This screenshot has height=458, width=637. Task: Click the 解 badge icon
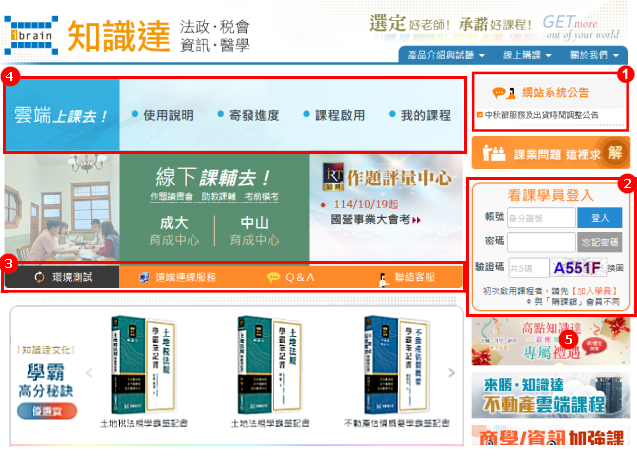pyautogui.click(x=613, y=152)
